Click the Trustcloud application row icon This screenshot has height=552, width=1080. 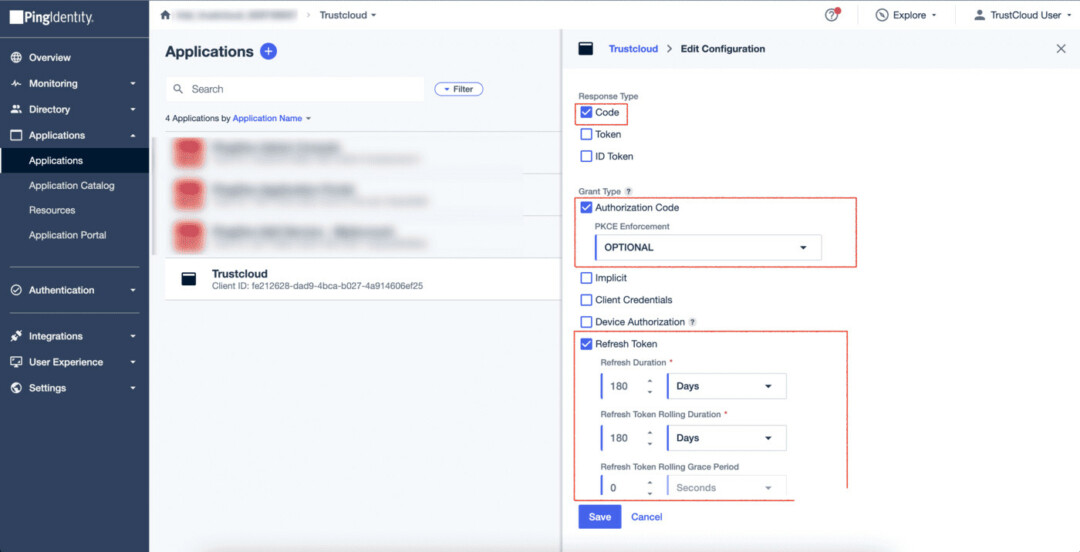coord(189,278)
